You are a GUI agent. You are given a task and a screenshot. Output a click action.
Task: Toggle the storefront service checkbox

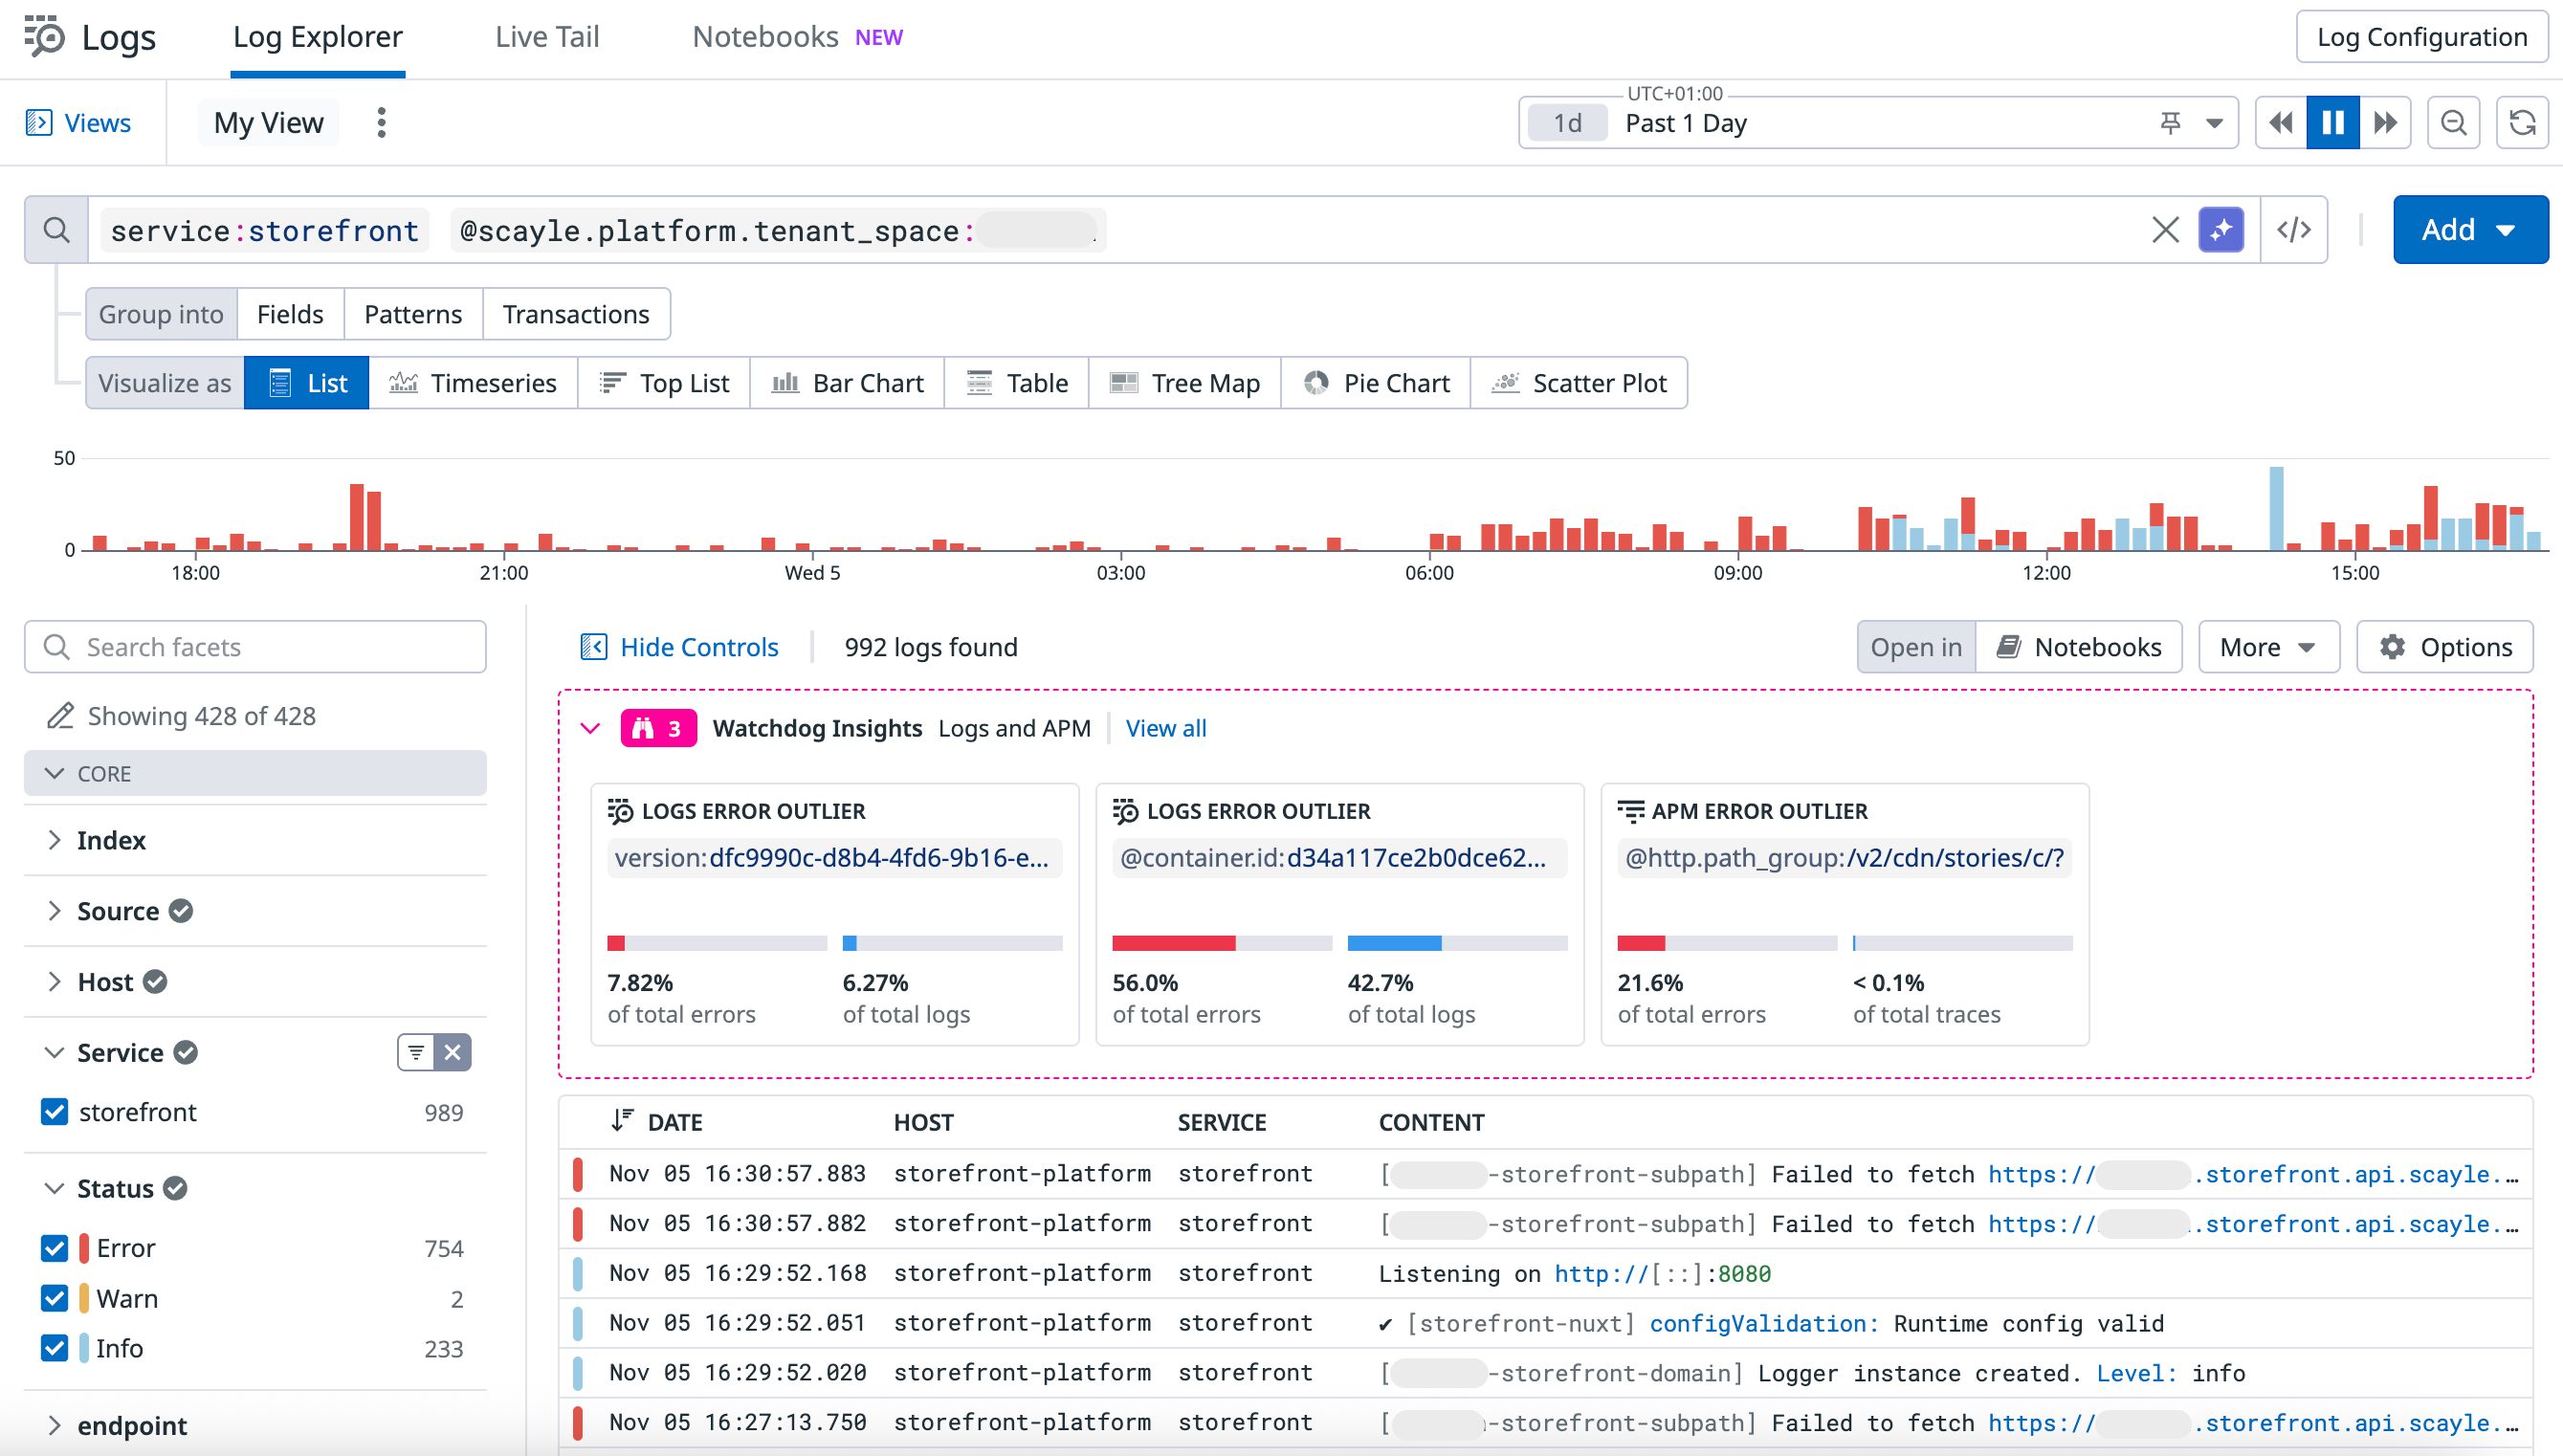click(54, 1112)
